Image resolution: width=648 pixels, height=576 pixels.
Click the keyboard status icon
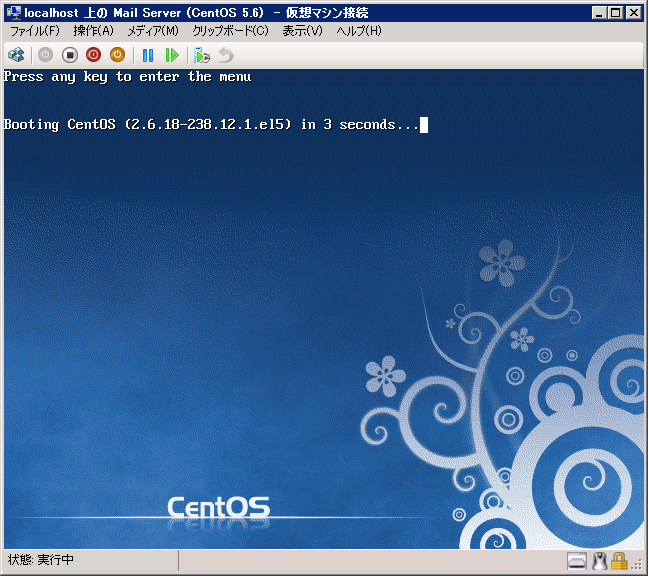577,562
